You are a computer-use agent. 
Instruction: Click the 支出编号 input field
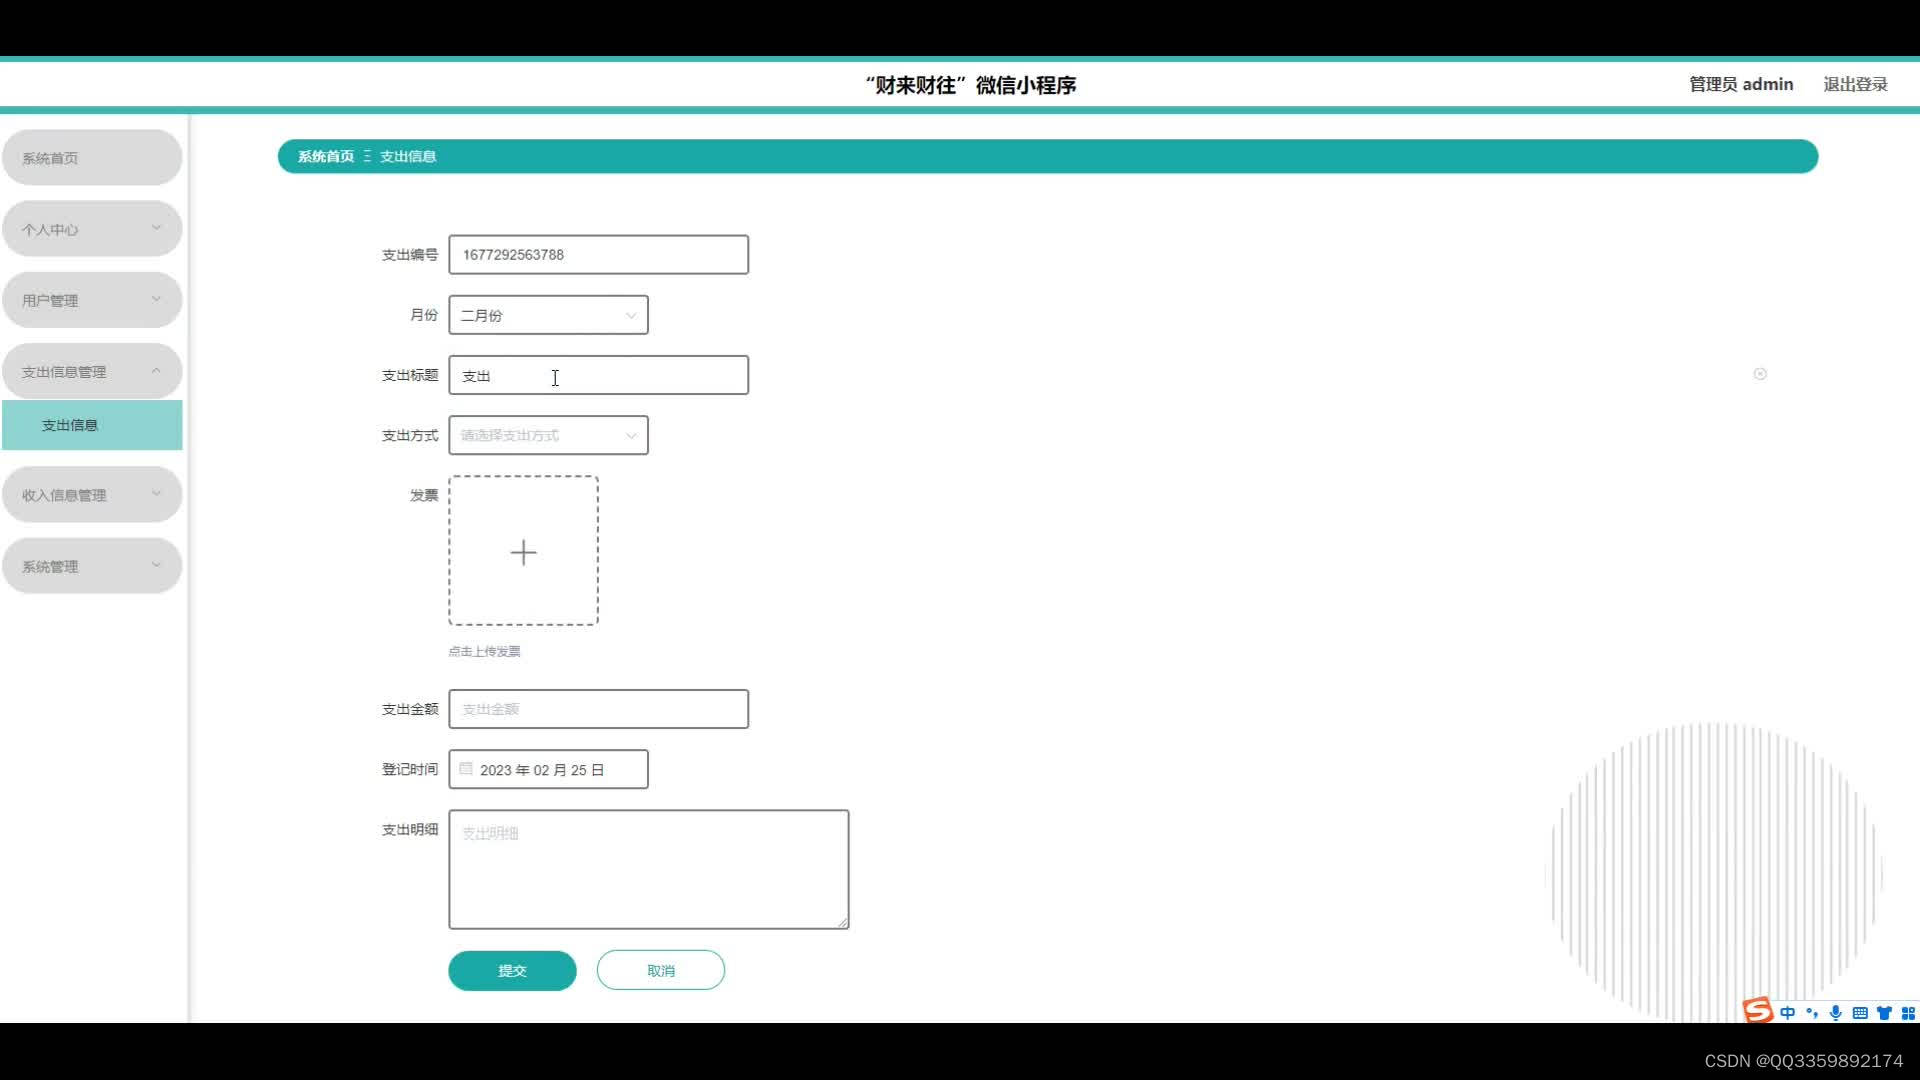tap(599, 255)
